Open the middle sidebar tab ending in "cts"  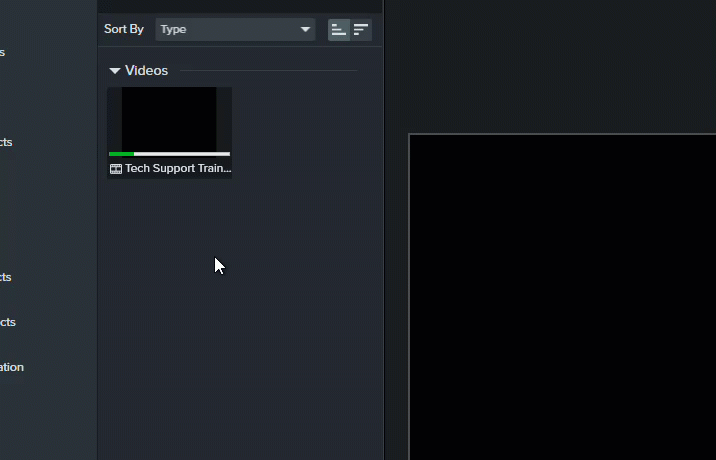(x=6, y=277)
